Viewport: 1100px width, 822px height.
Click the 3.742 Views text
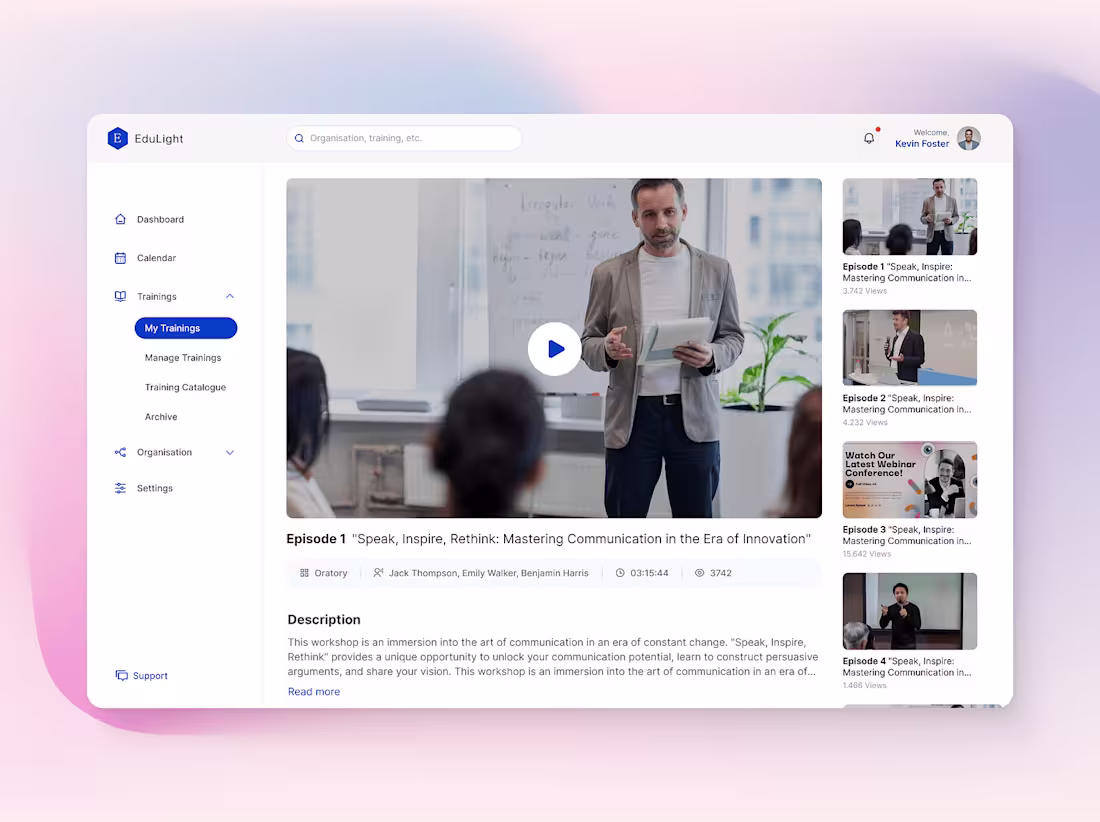(x=864, y=290)
